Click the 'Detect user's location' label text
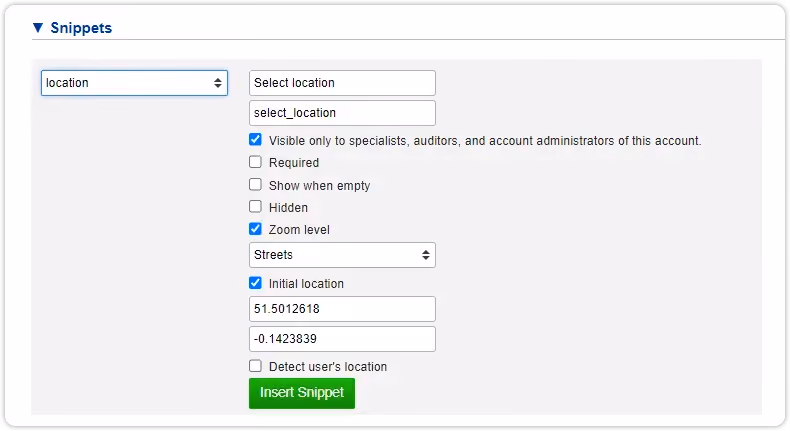 point(328,366)
